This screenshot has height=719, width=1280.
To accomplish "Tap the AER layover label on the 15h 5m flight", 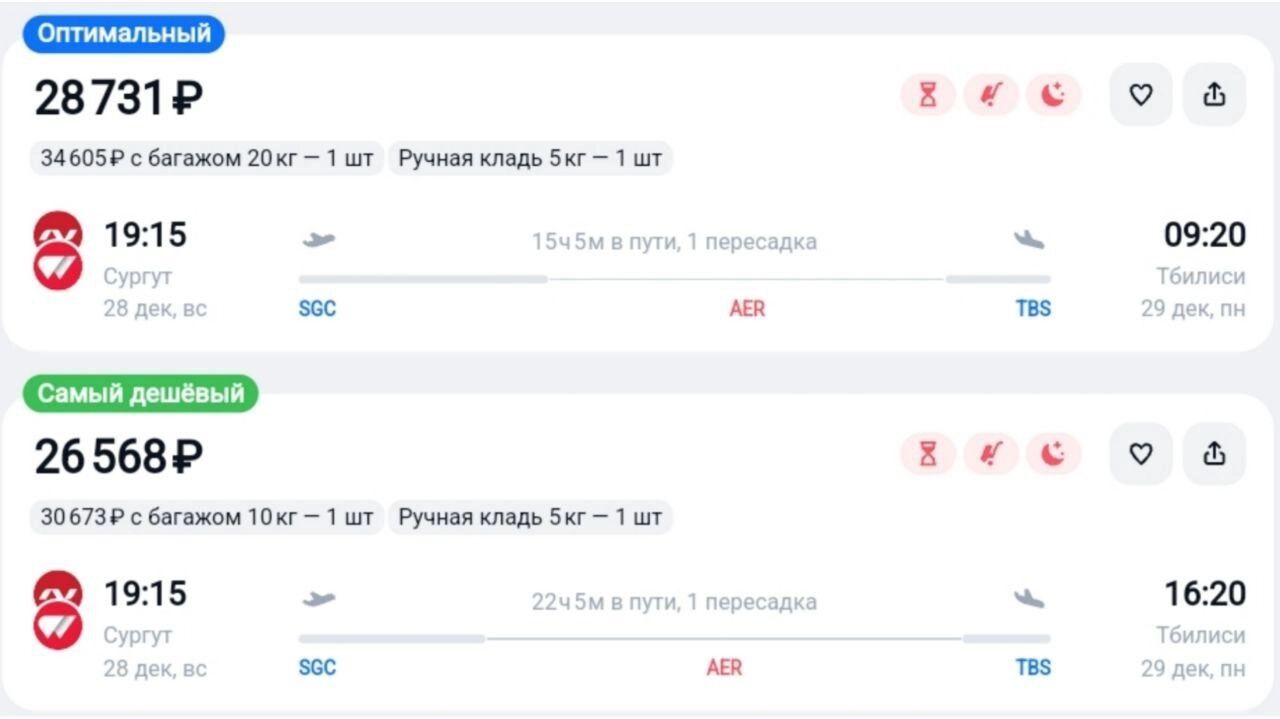I will pos(747,308).
